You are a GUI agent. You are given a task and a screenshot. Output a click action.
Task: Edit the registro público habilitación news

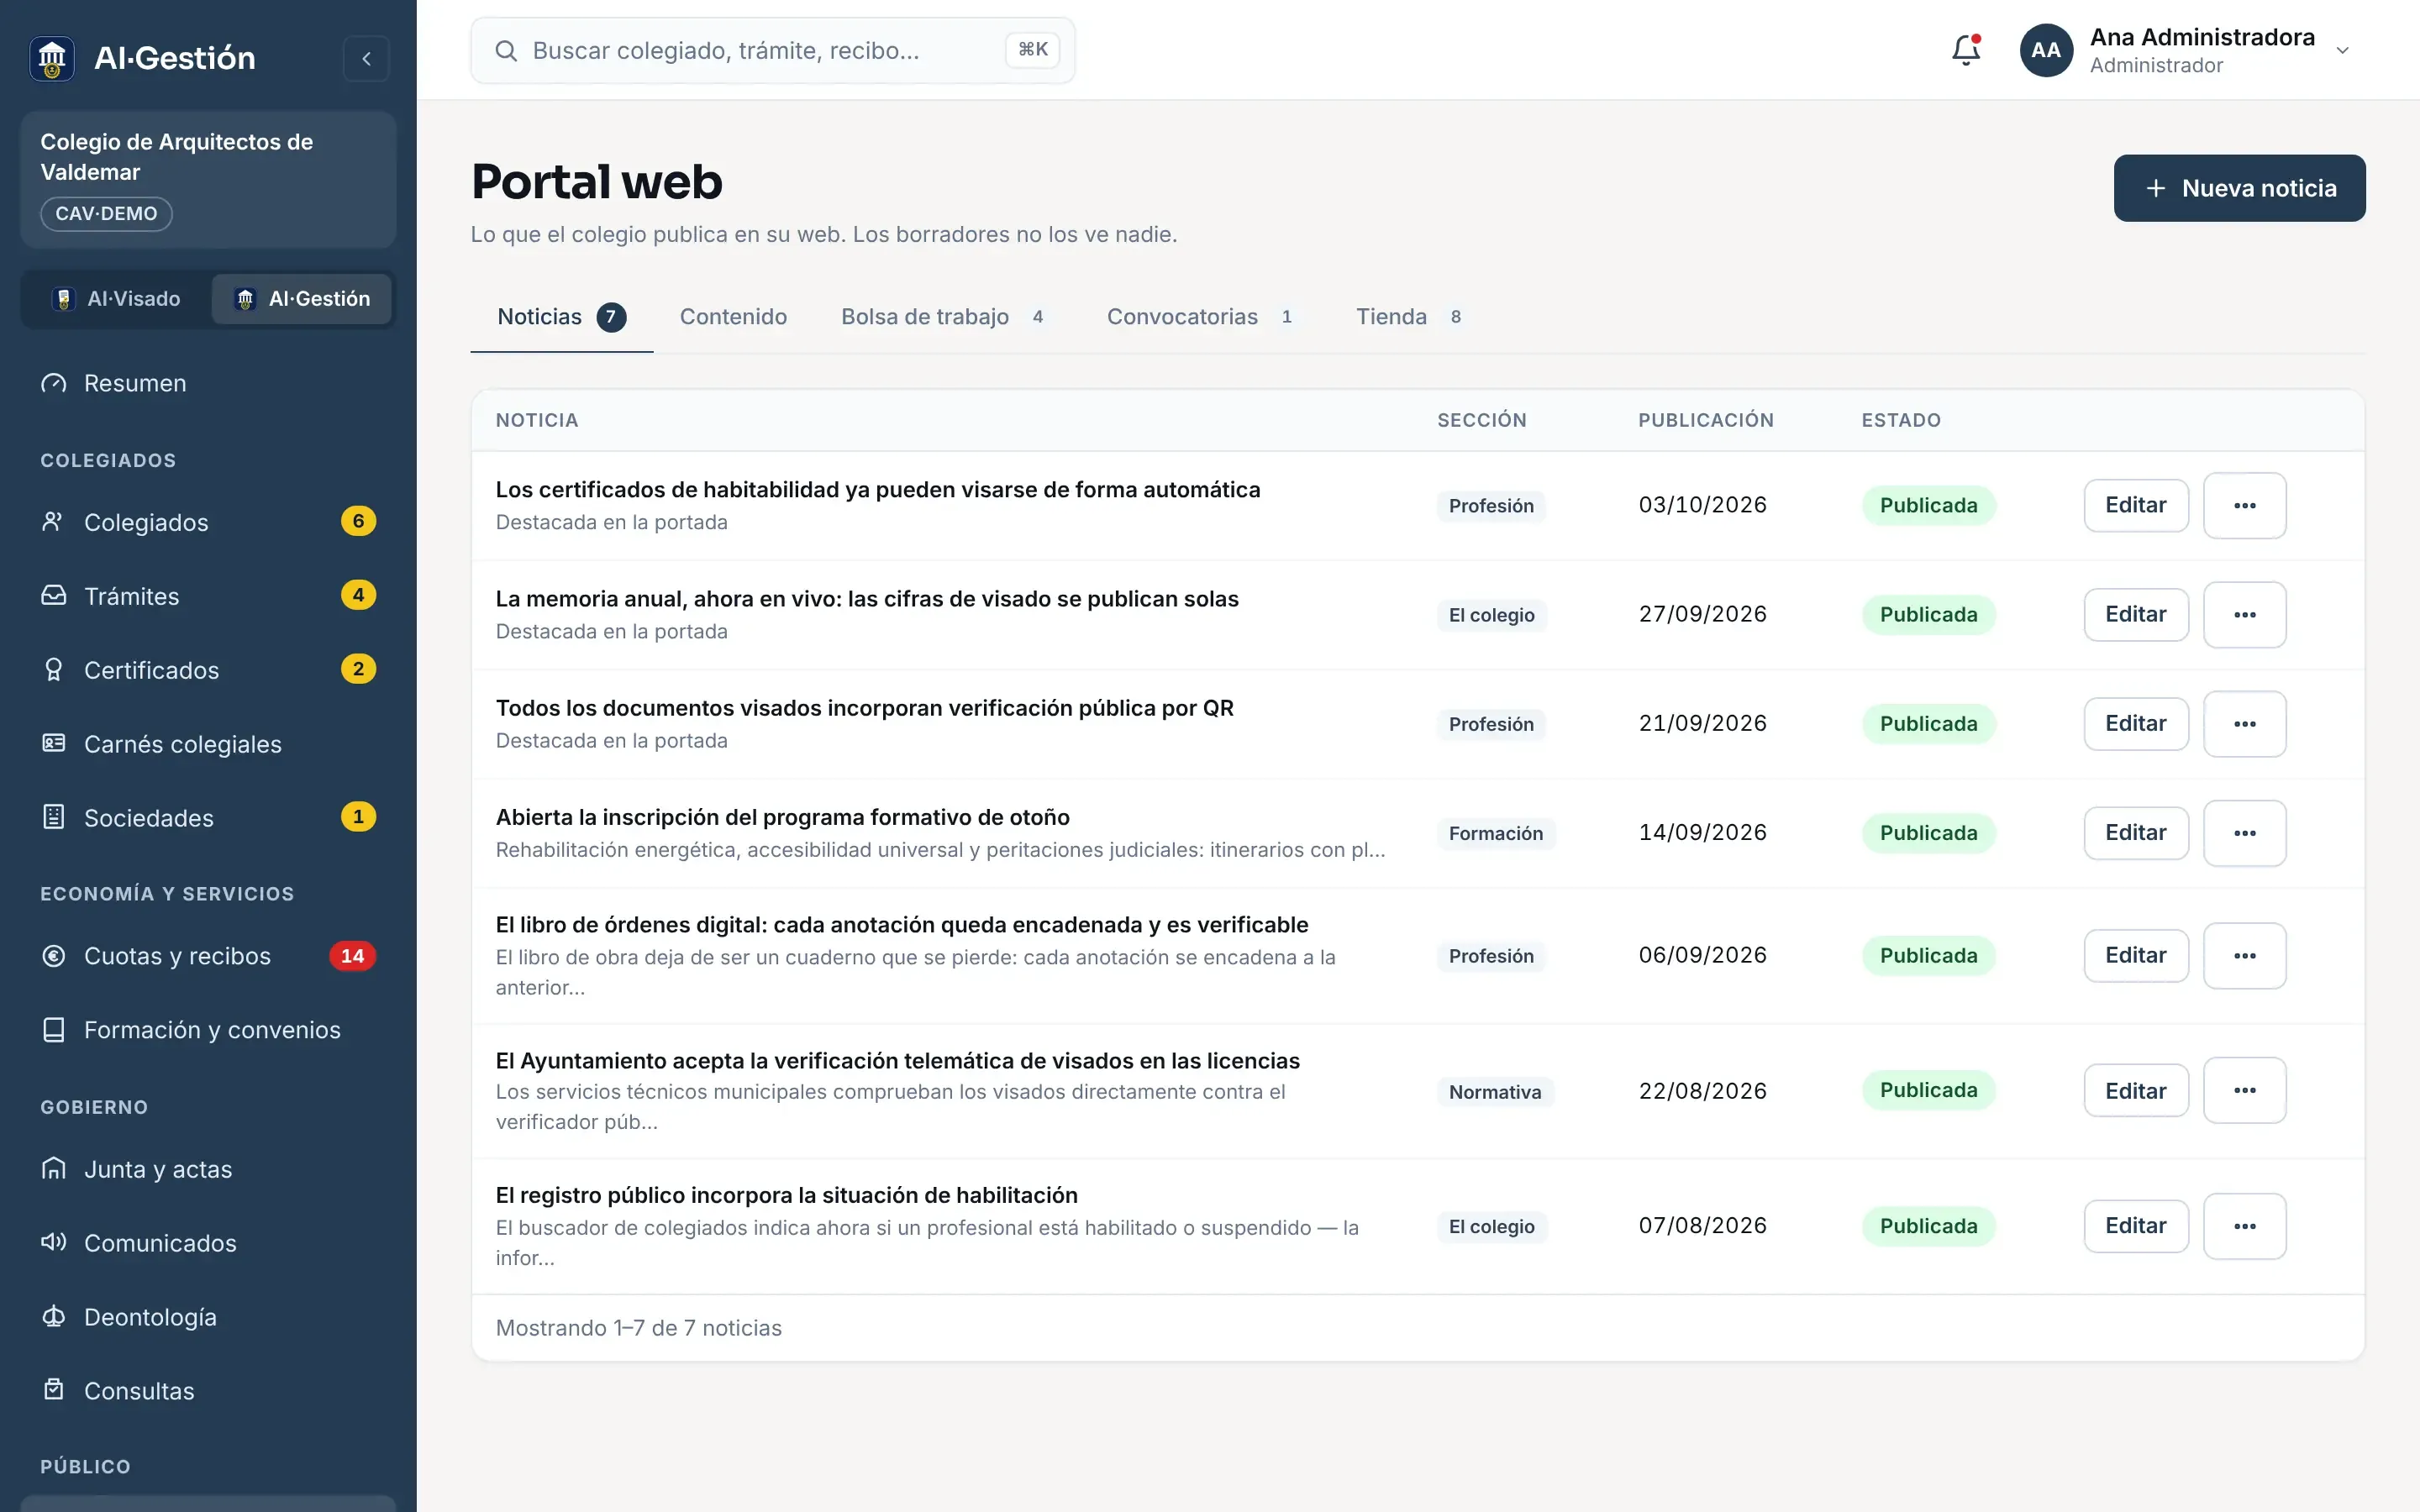(x=2135, y=1226)
